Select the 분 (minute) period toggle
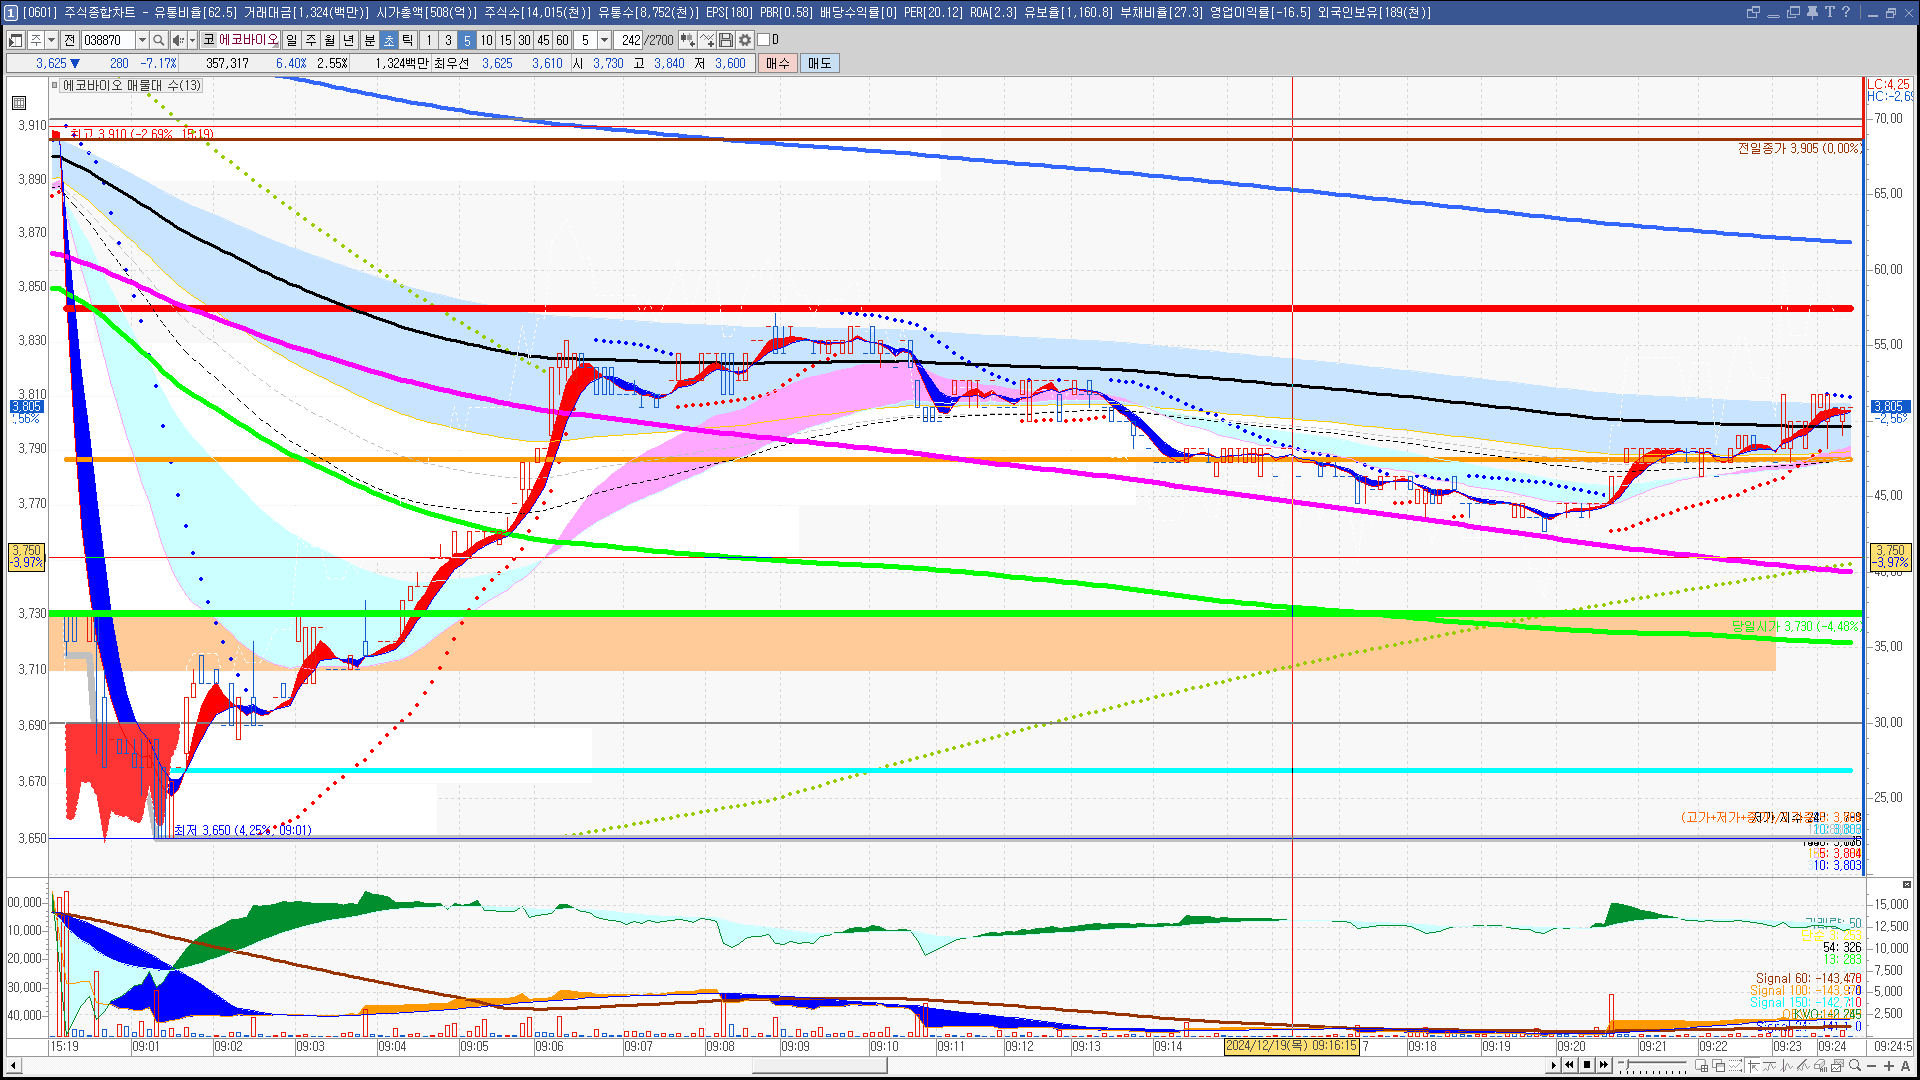 [x=369, y=40]
